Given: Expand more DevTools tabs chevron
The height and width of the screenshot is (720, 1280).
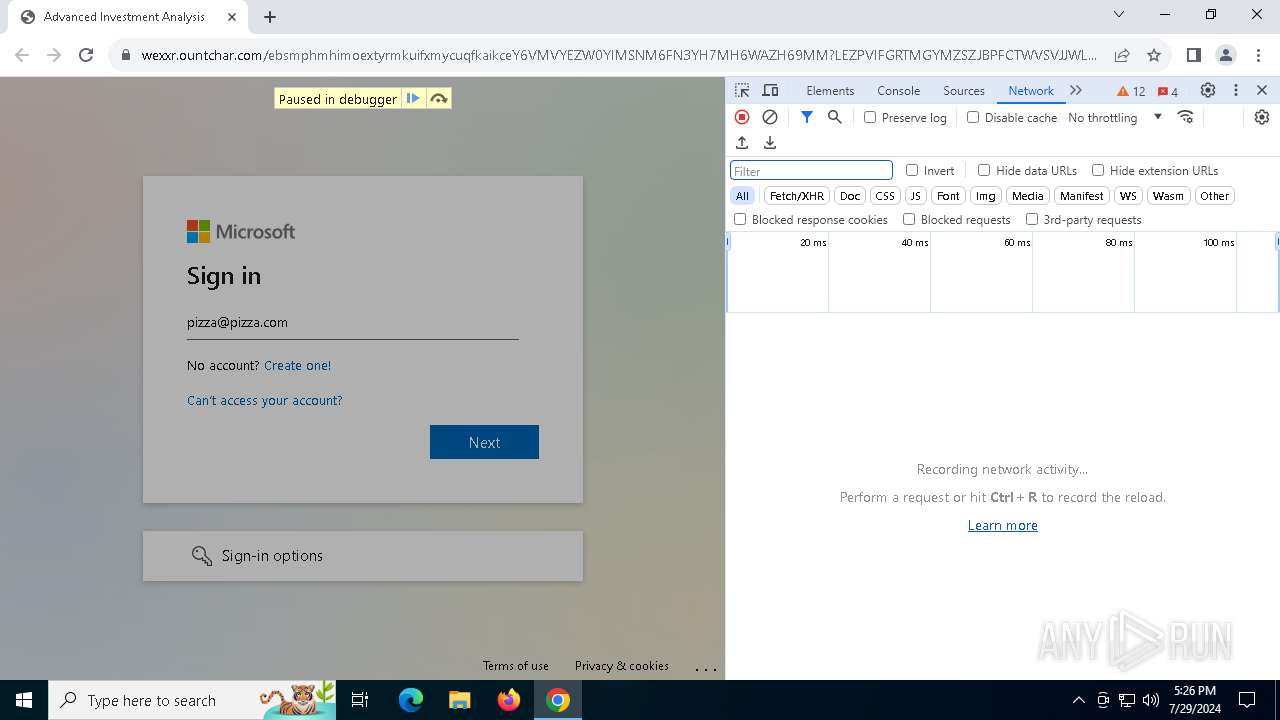Looking at the screenshot, I should (x=1076, y=90).
